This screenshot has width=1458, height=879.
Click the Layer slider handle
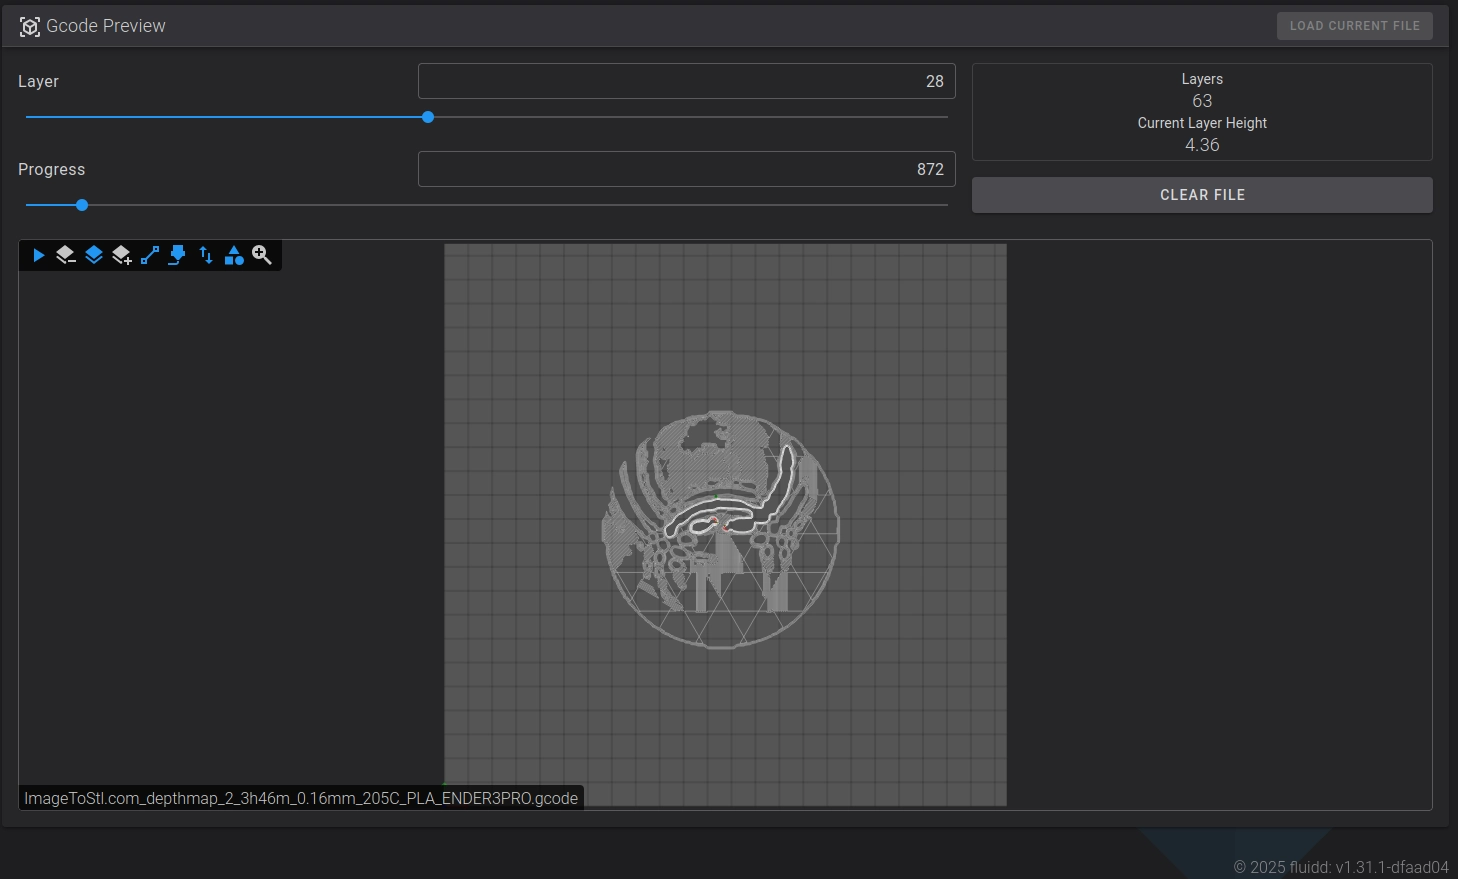point(428,117)
